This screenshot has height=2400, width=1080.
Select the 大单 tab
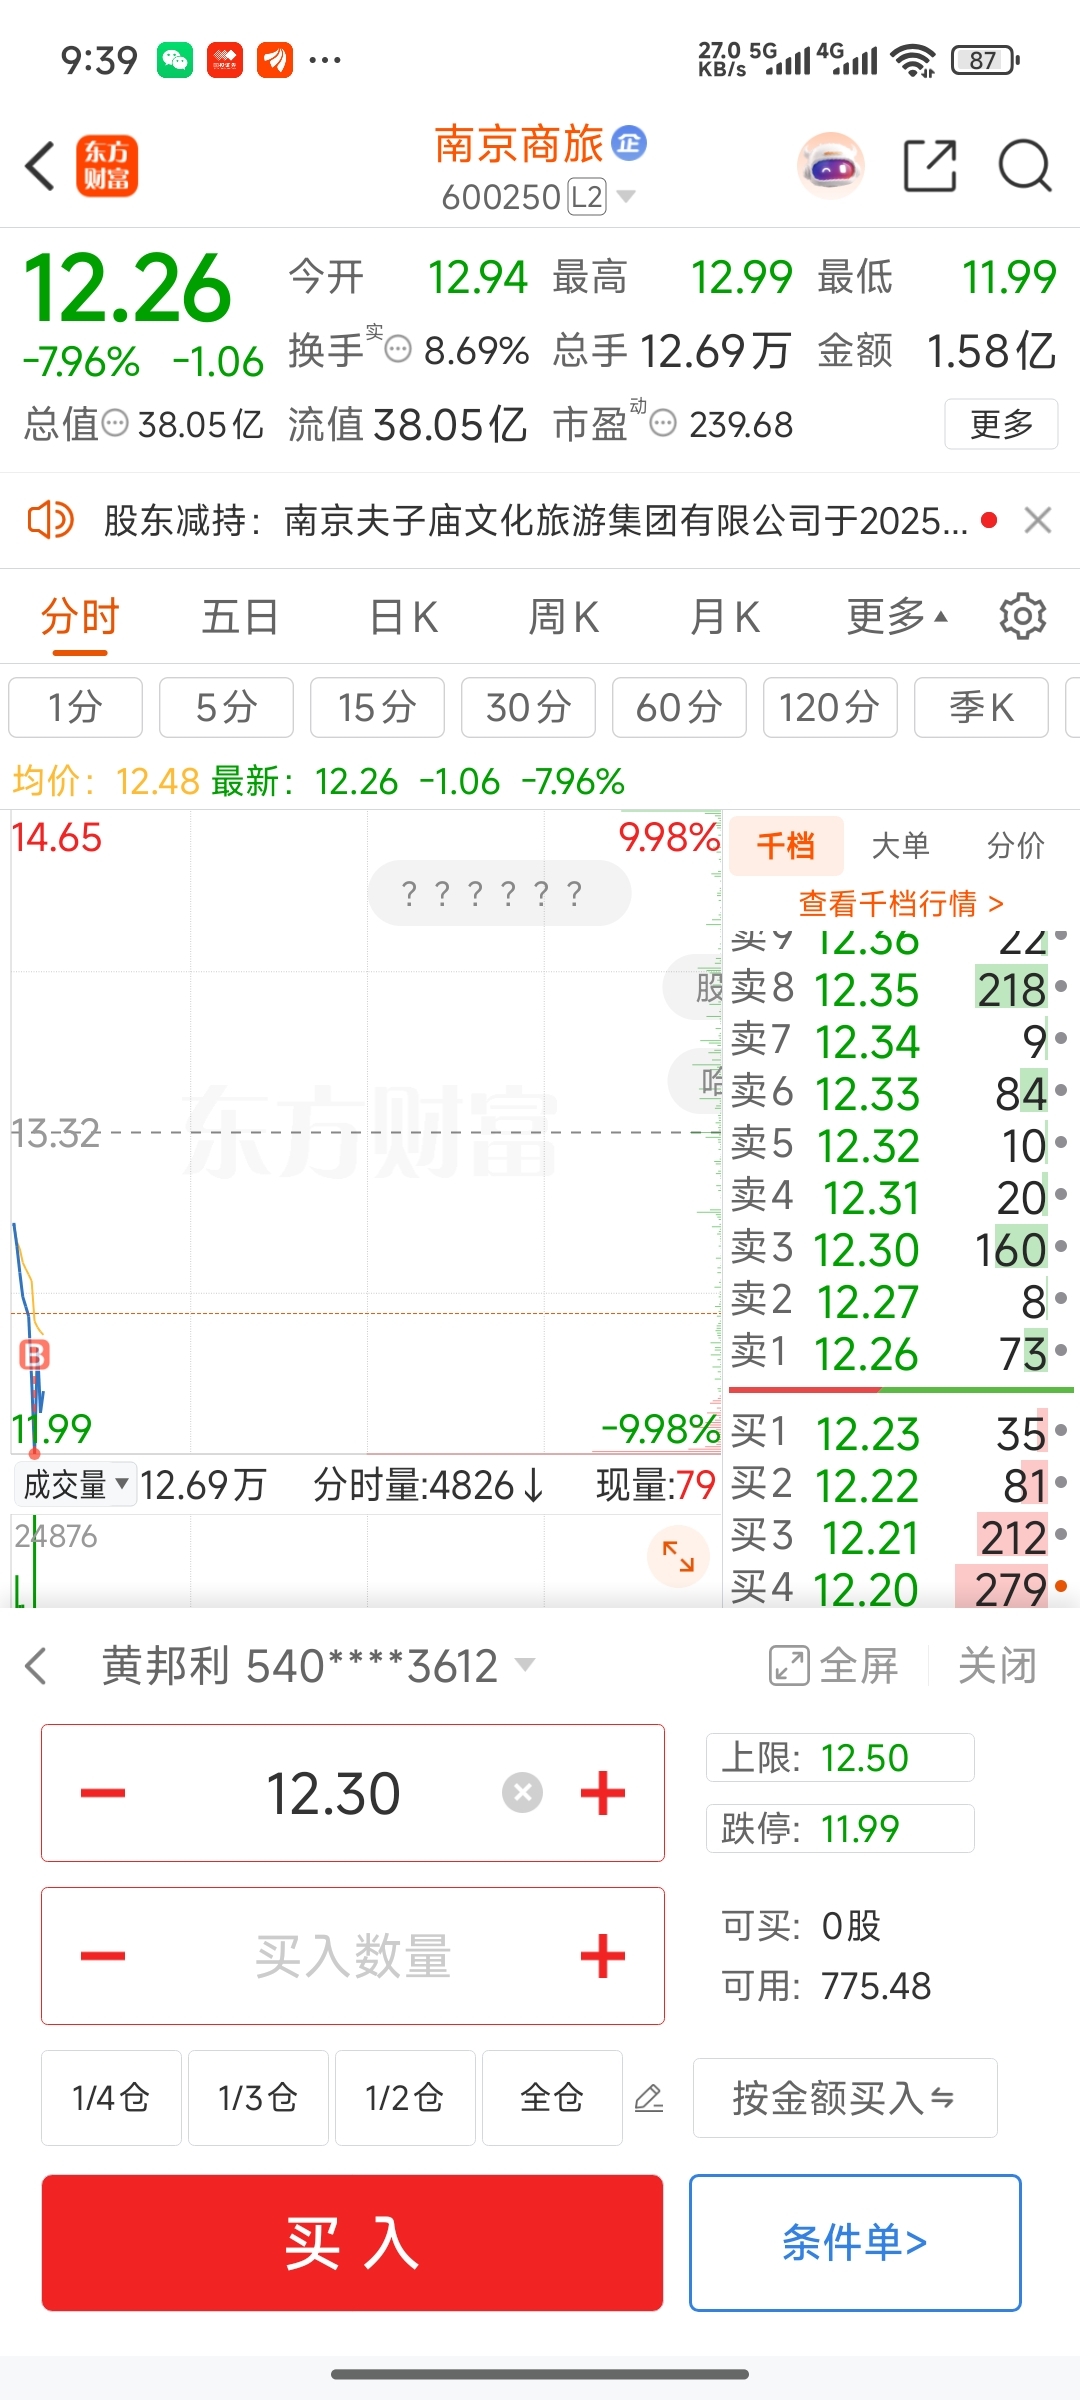[900, 846]
